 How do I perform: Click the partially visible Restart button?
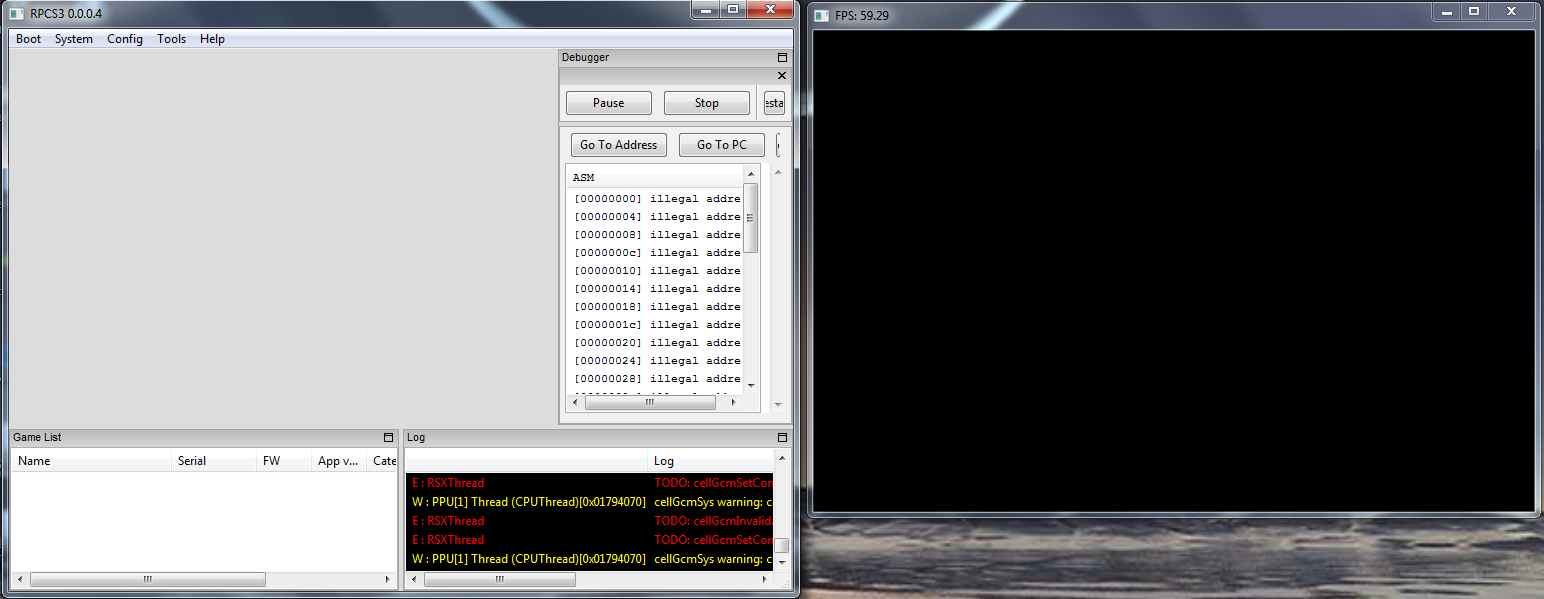(x=774, y=103)
